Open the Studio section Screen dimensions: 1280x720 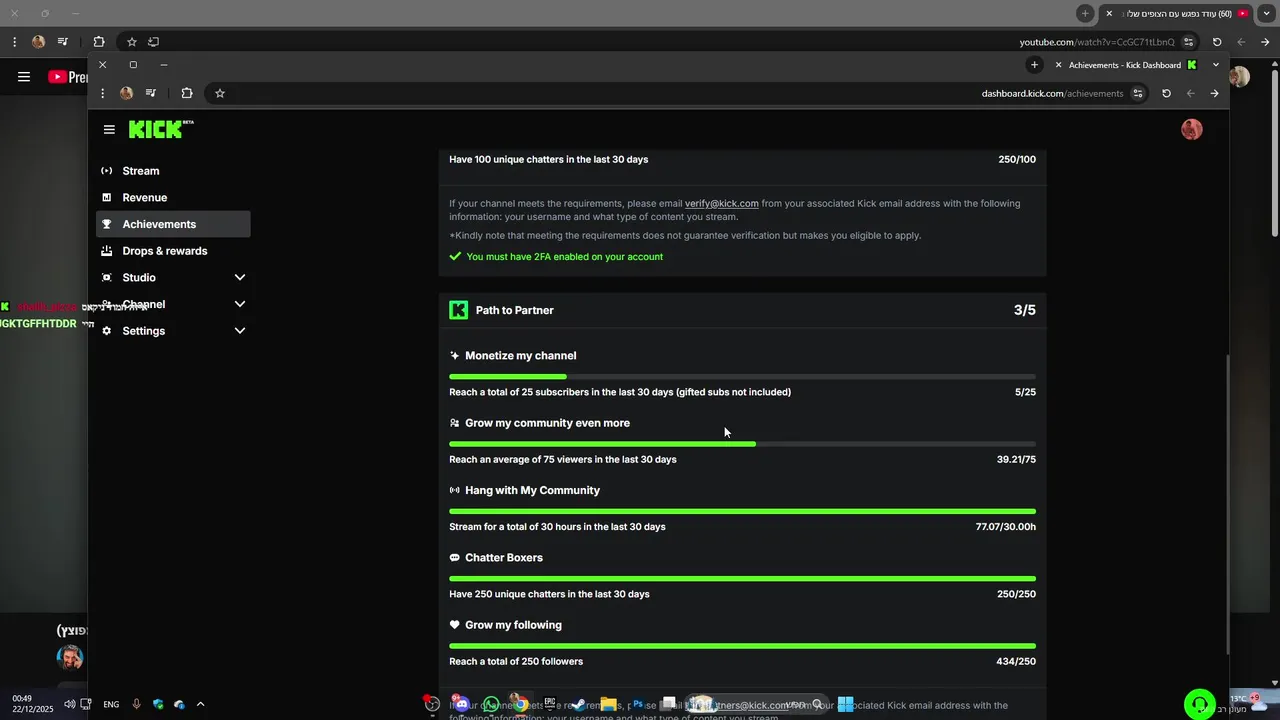[x=173, y=278]
